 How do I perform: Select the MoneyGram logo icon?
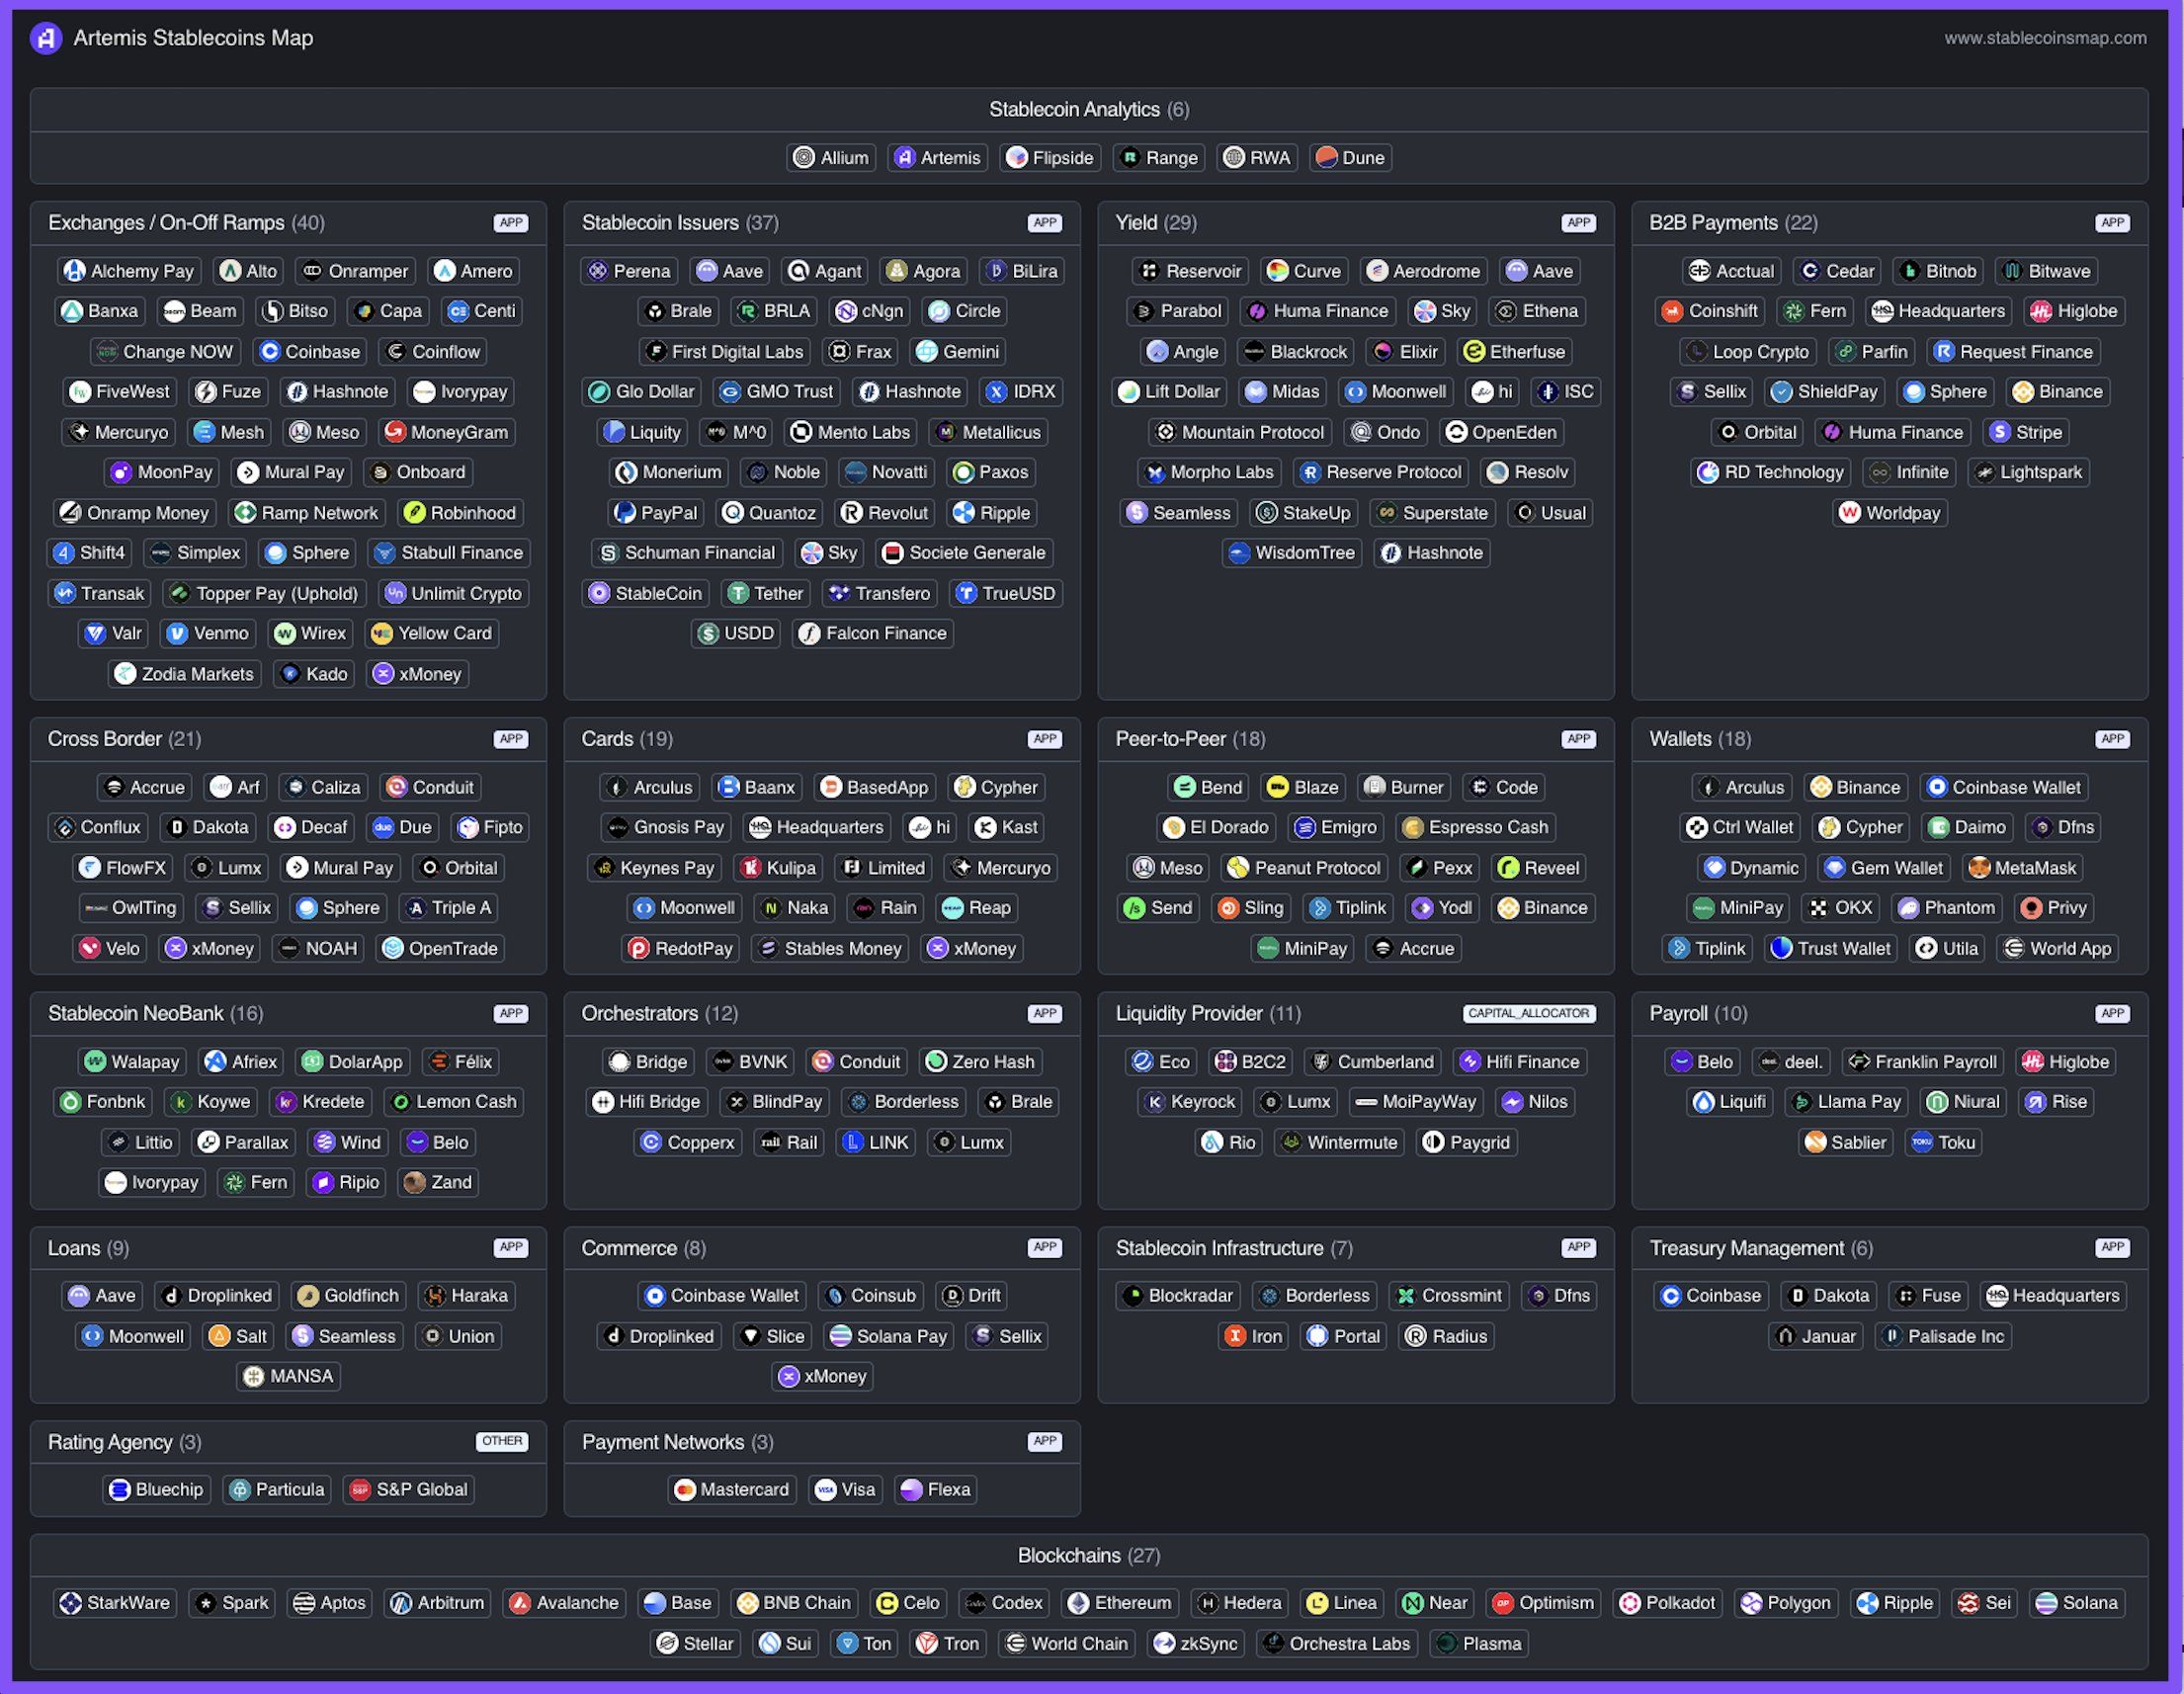pos(395,432)
